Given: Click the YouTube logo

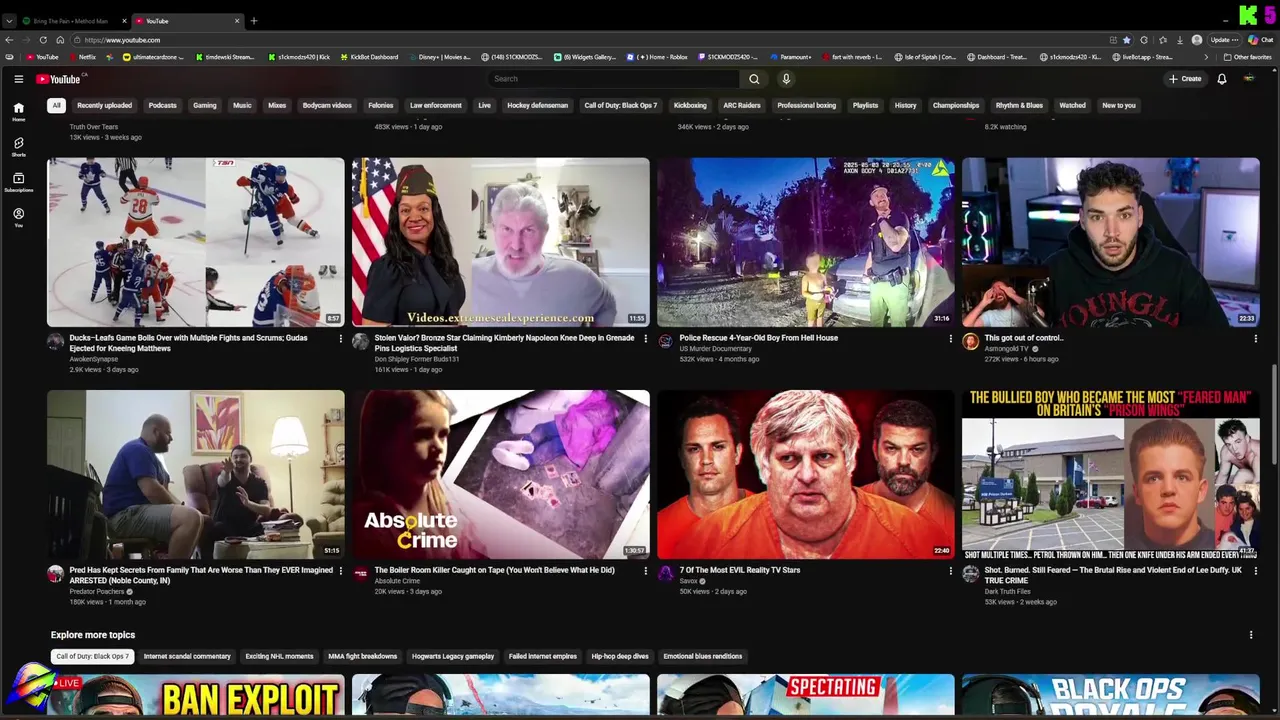Looking at the screenshot, I should (60, 79).
